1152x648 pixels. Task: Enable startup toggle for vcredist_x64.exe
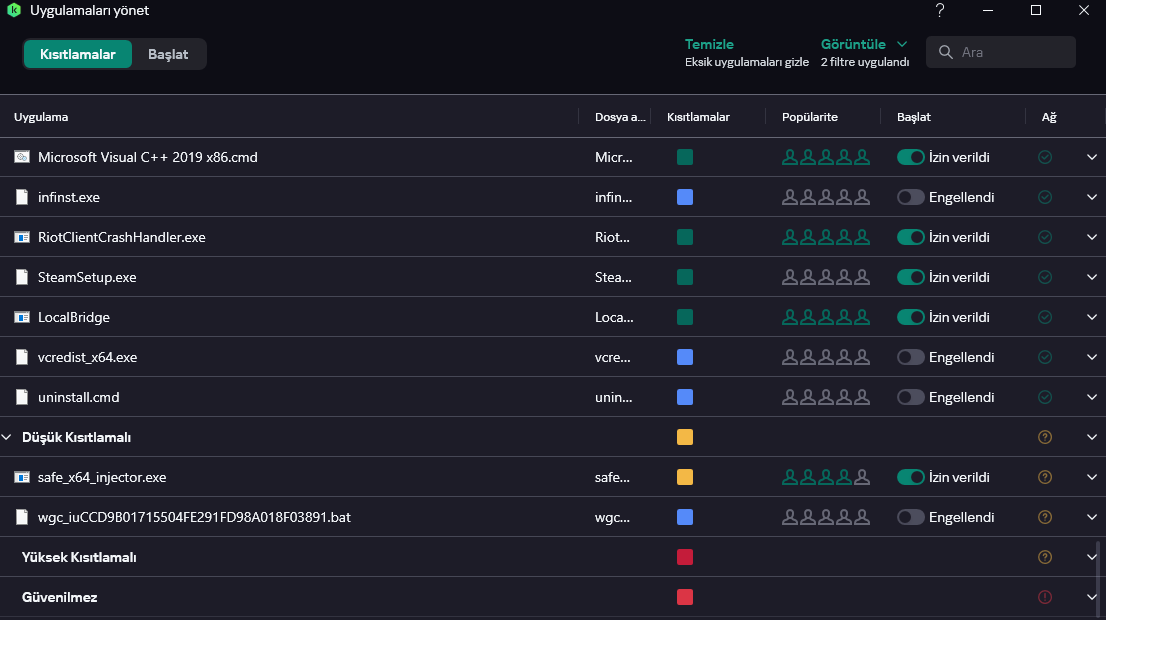click(x=911, y=357)
